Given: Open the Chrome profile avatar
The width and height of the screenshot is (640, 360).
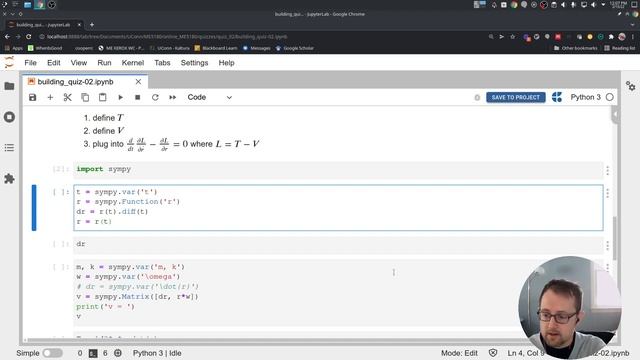Looking at the screenshot, I should tap(622, 37).
